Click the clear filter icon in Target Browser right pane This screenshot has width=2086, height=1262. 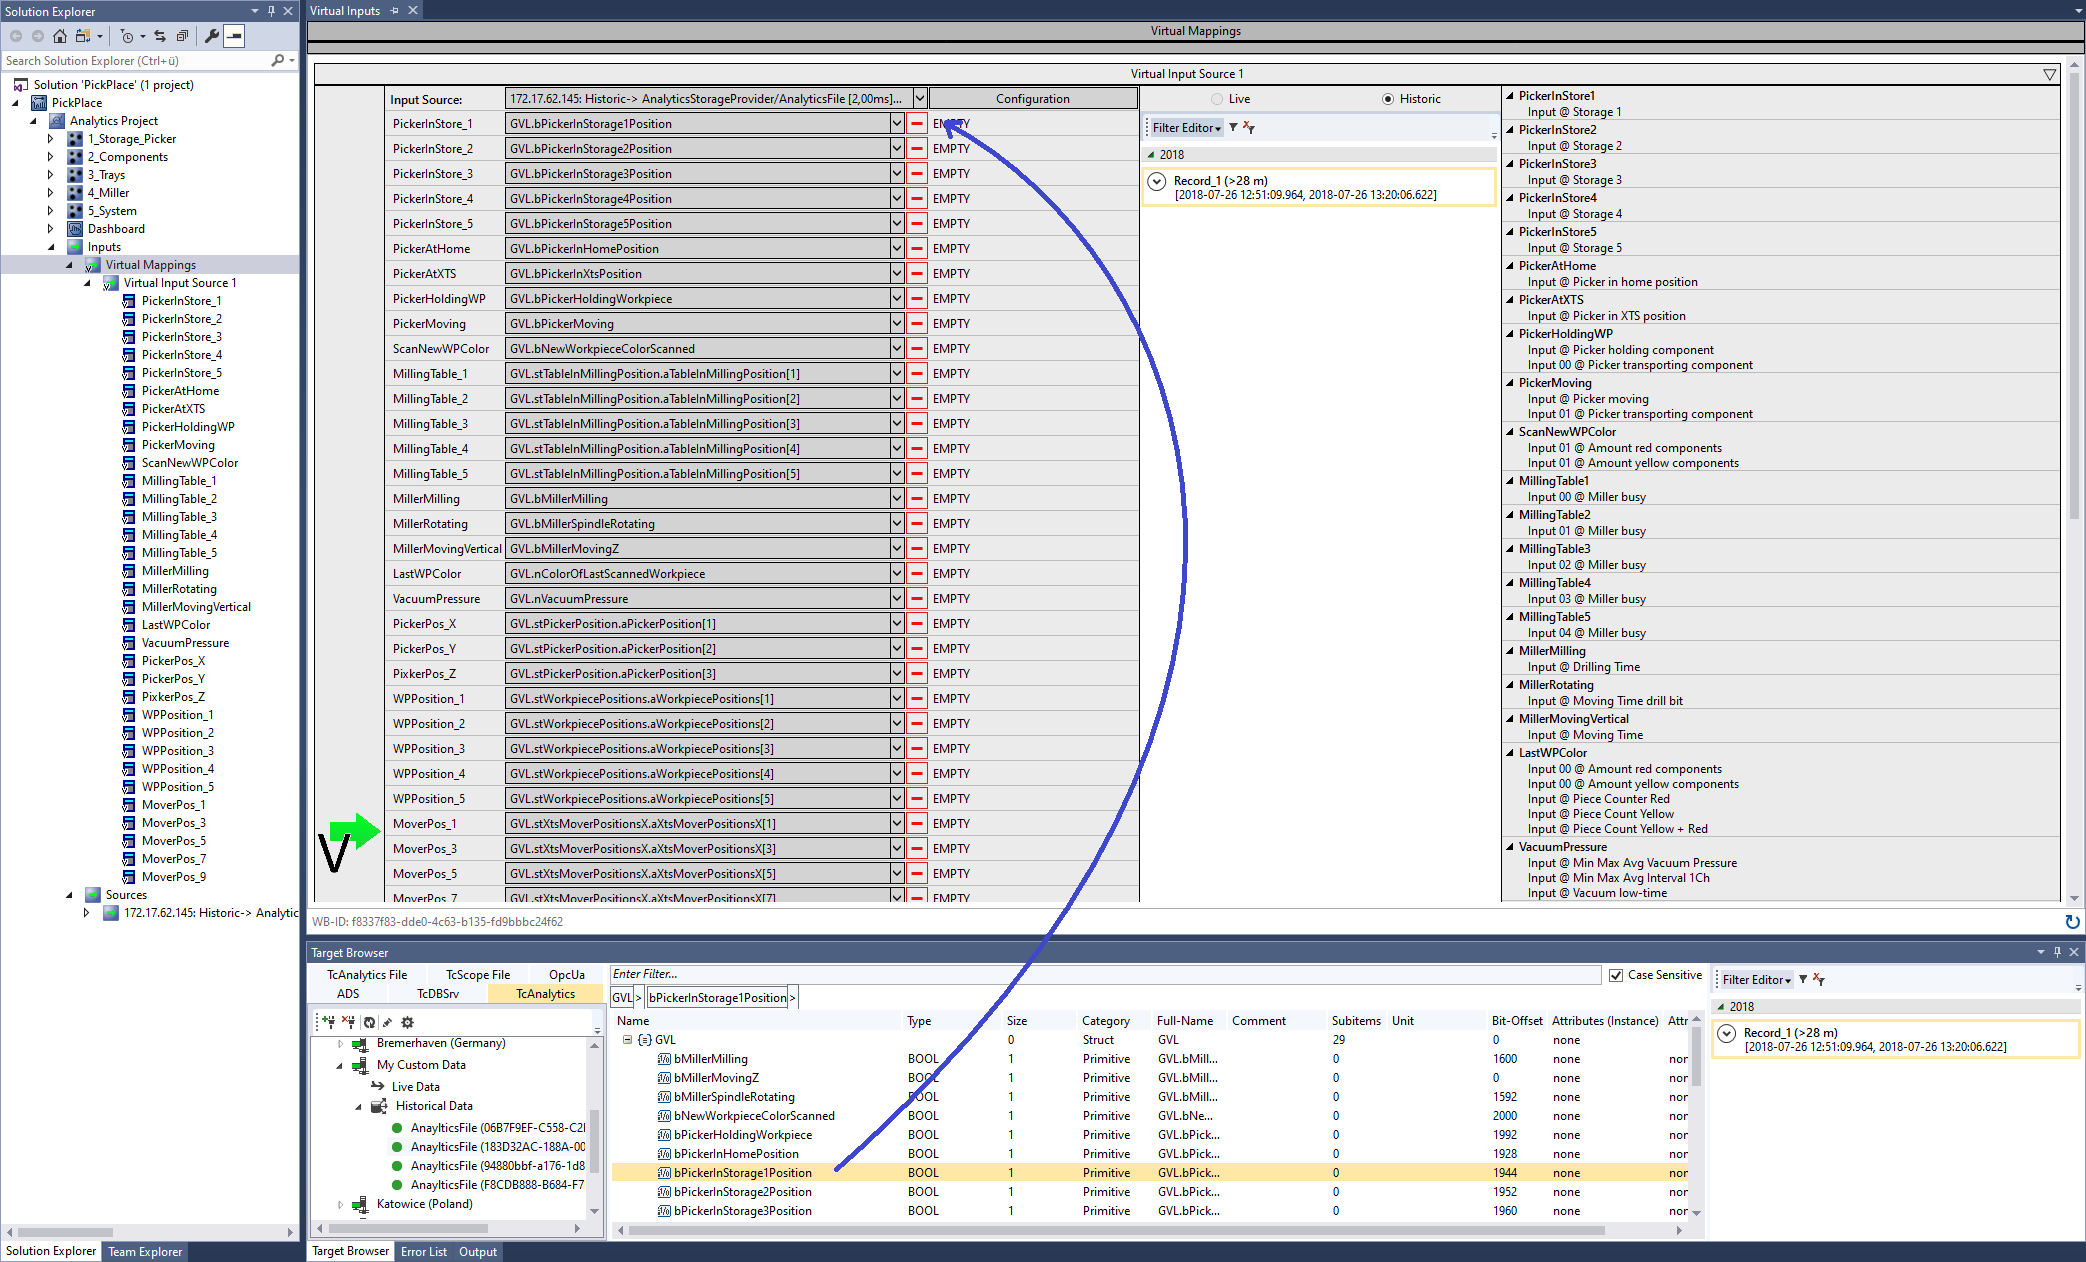coord(1819,979)
